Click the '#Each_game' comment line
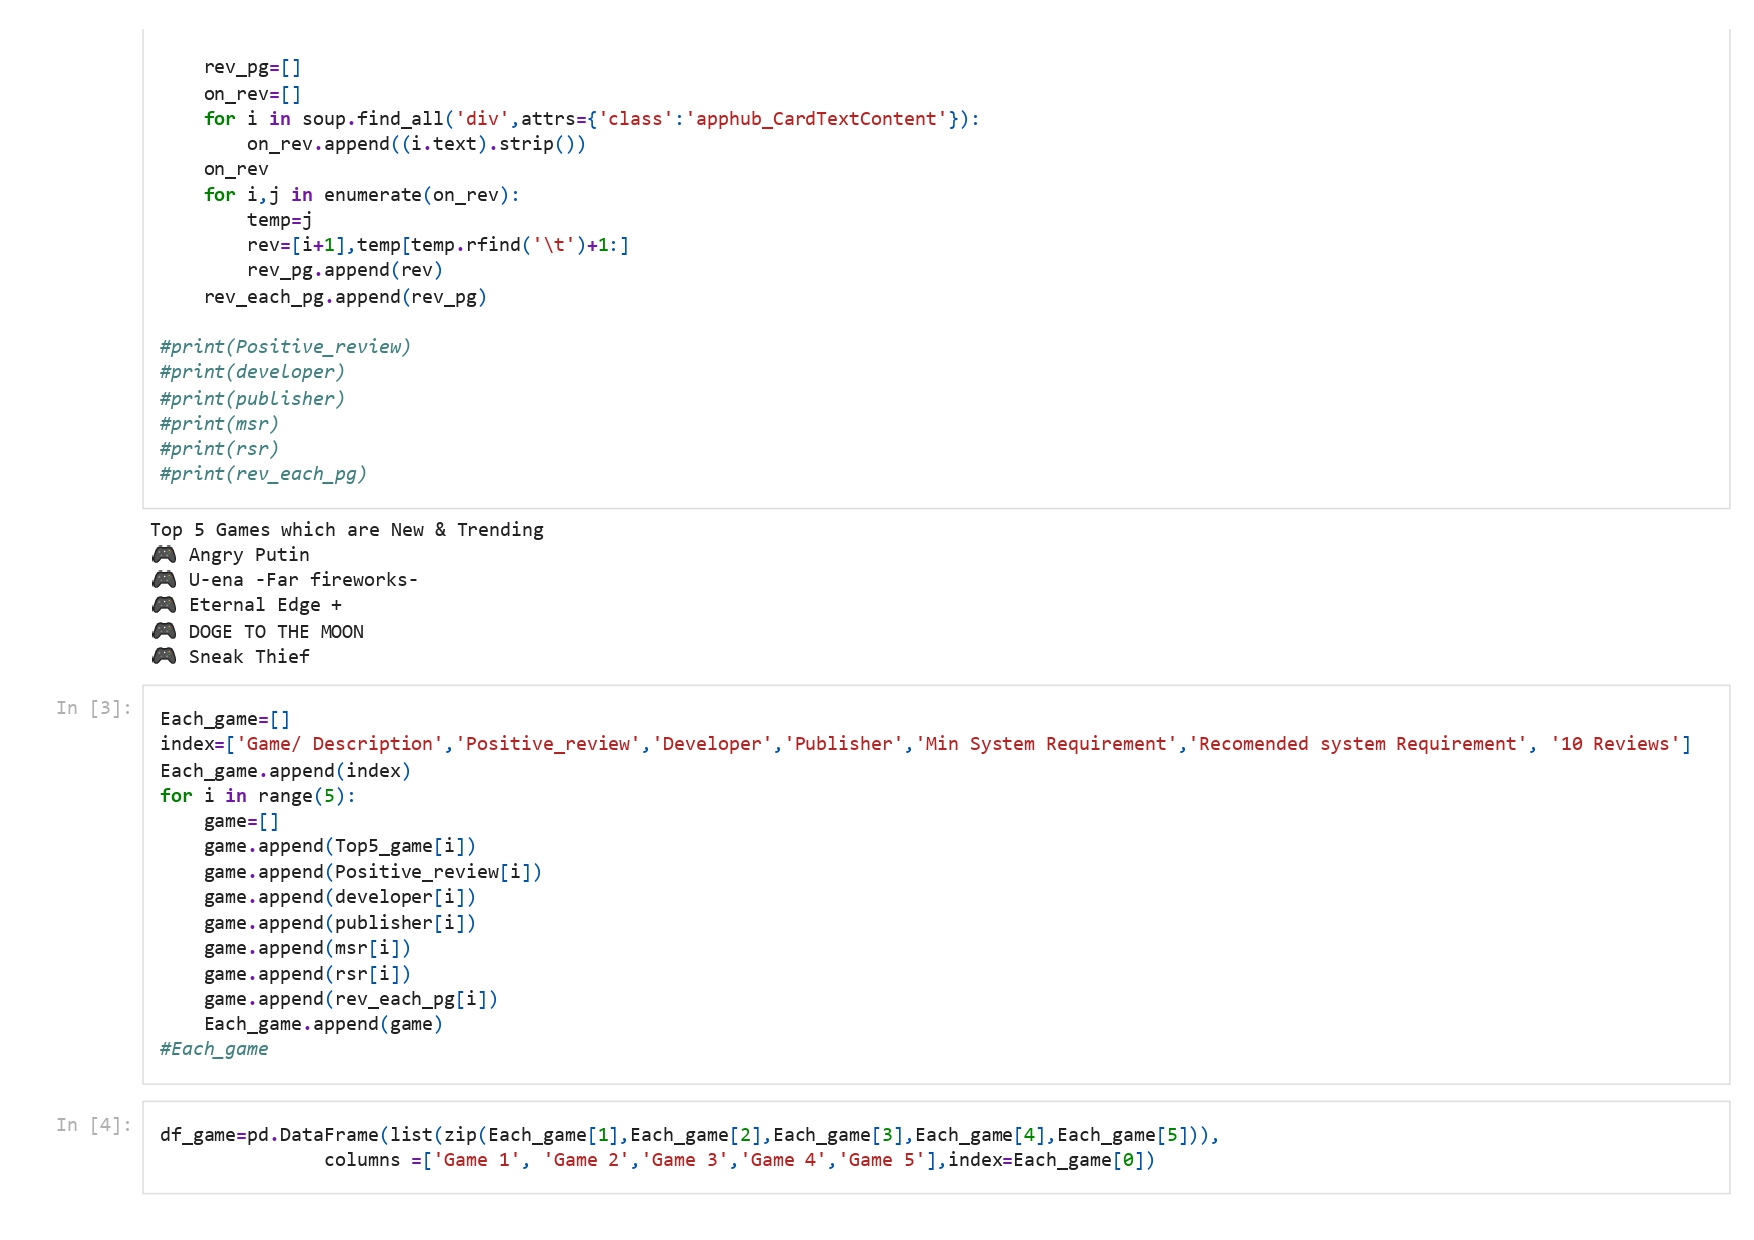 pos(214,1049)
